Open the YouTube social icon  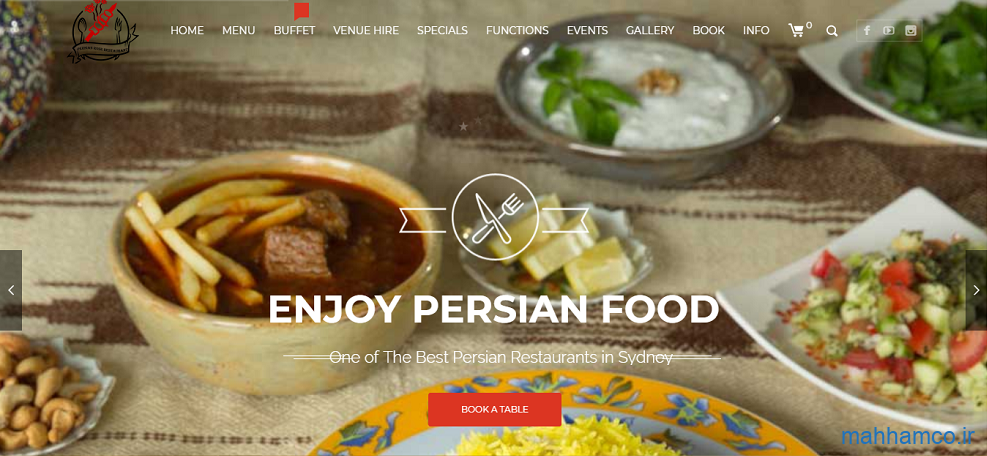pyautogui.click(x=889, y=30)
